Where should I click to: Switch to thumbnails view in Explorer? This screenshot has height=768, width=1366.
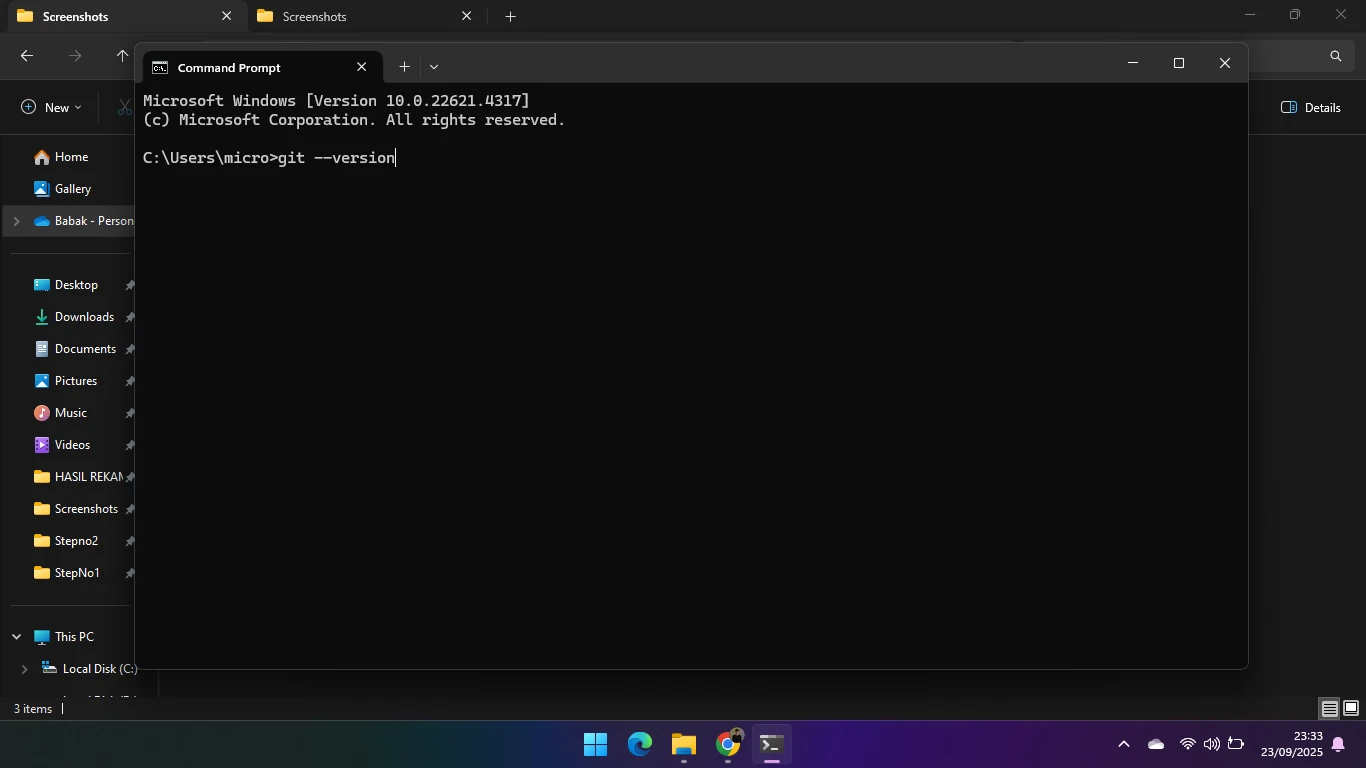click(x=1350, y=709)
